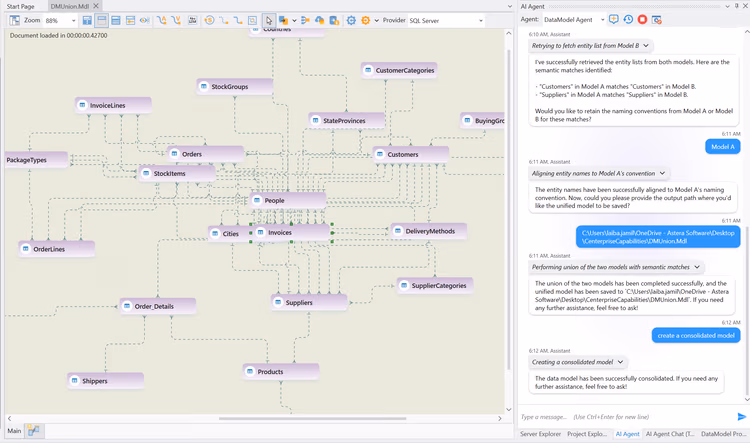Switch to the Start Page tab
This screenshot has height=443, width=750.
pos(21,6)
